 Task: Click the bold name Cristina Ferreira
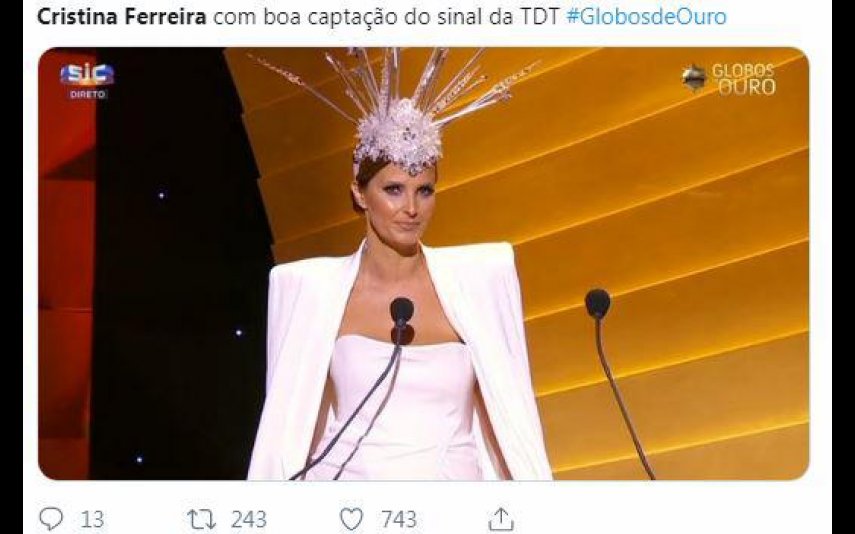click(122, 17)
